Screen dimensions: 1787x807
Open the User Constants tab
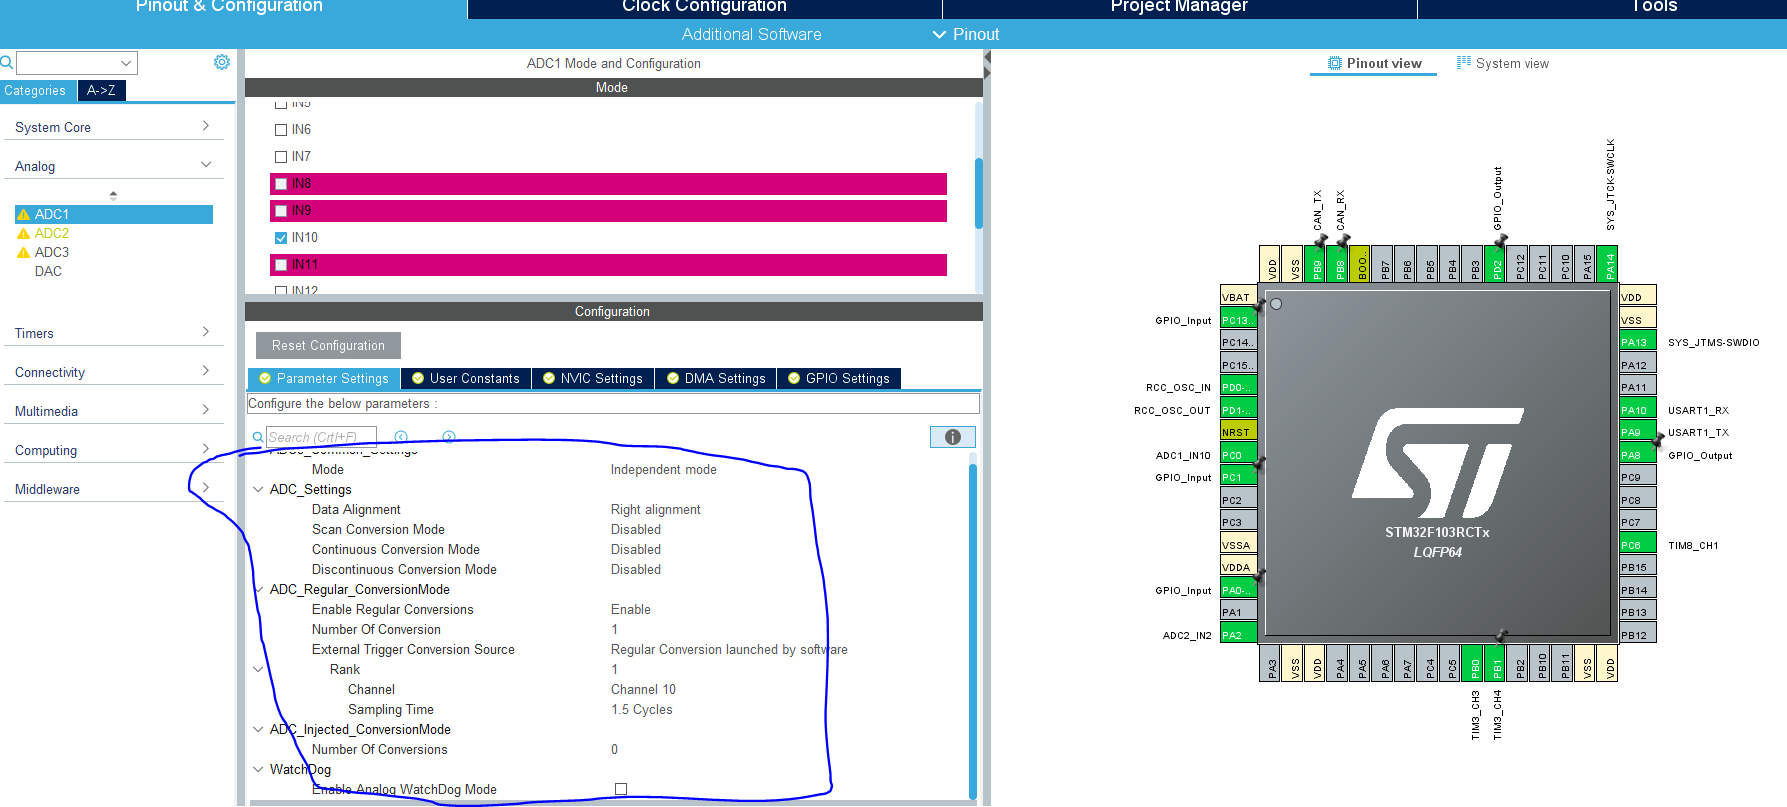click(x=466, y=378)
